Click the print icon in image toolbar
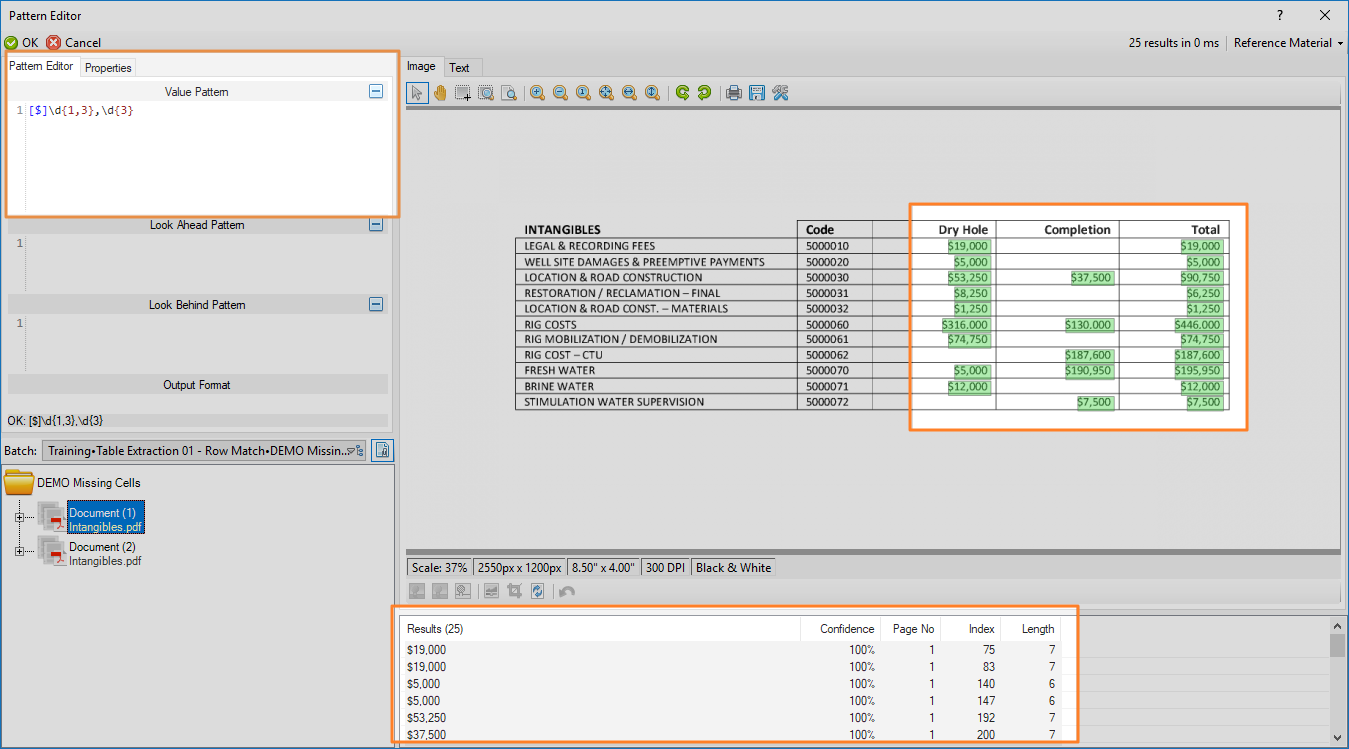This screenshot has width=1349, height=749. click(x=734, y=93)
